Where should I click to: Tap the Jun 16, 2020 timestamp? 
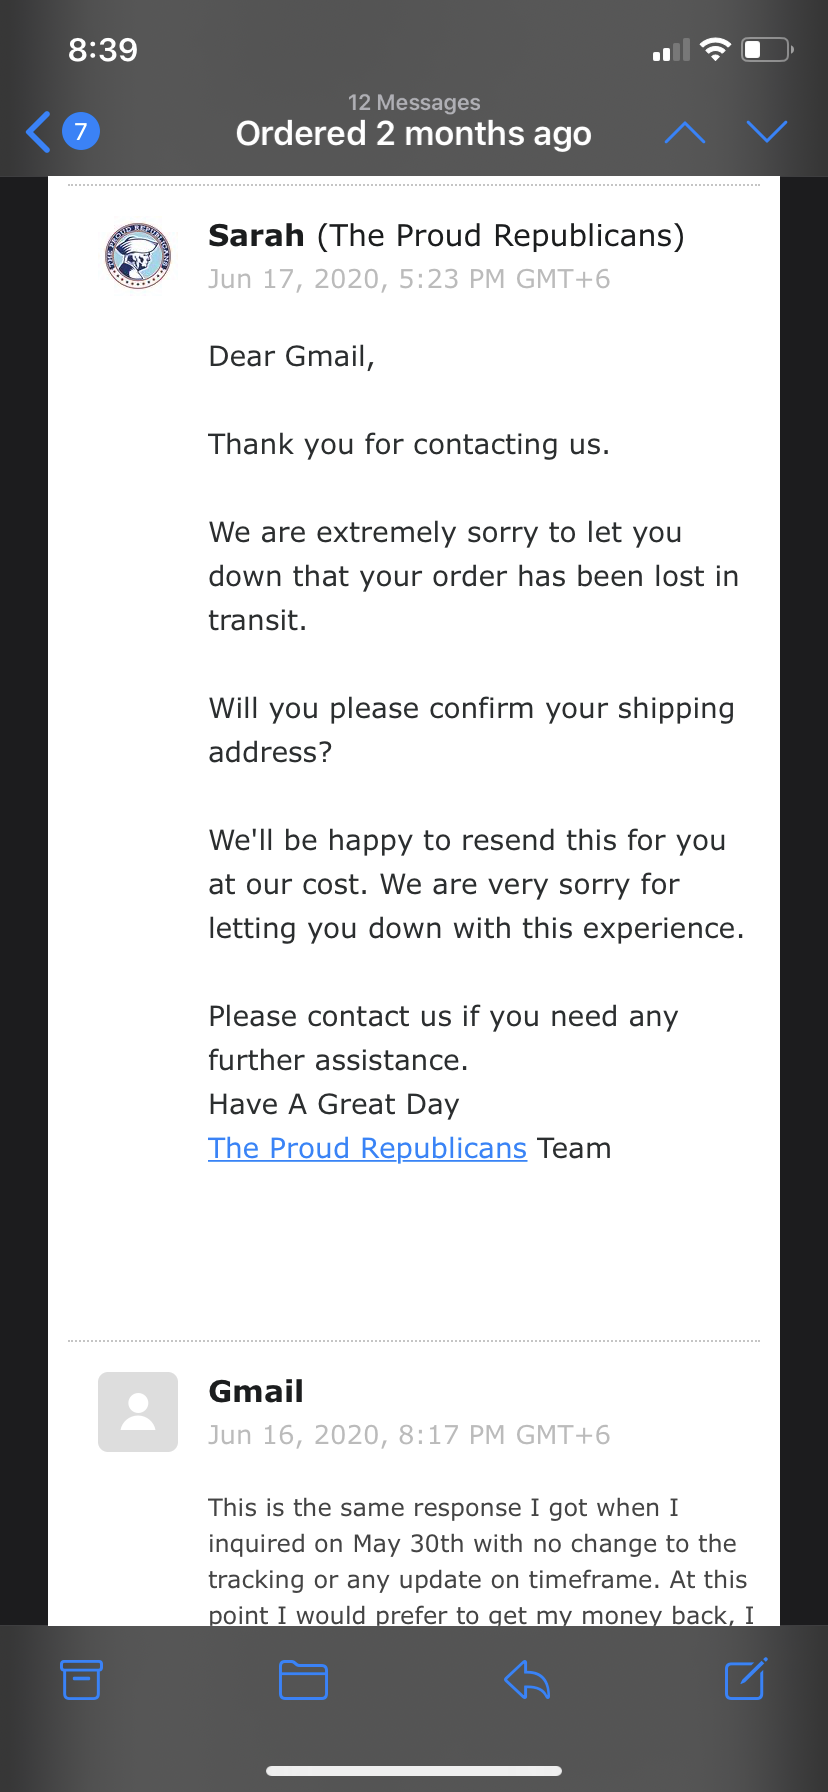click(x=409, y=1435)
